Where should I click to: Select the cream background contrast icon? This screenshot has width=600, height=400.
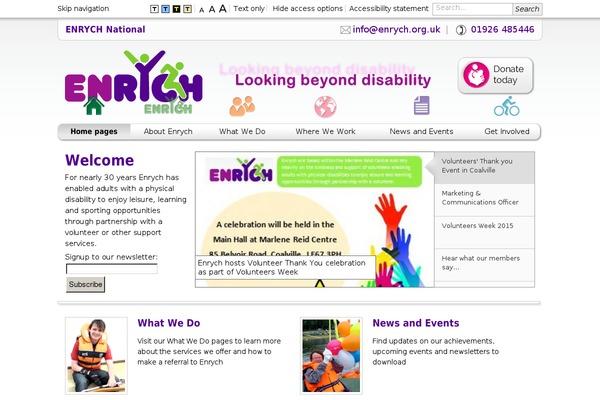(188, 9)
